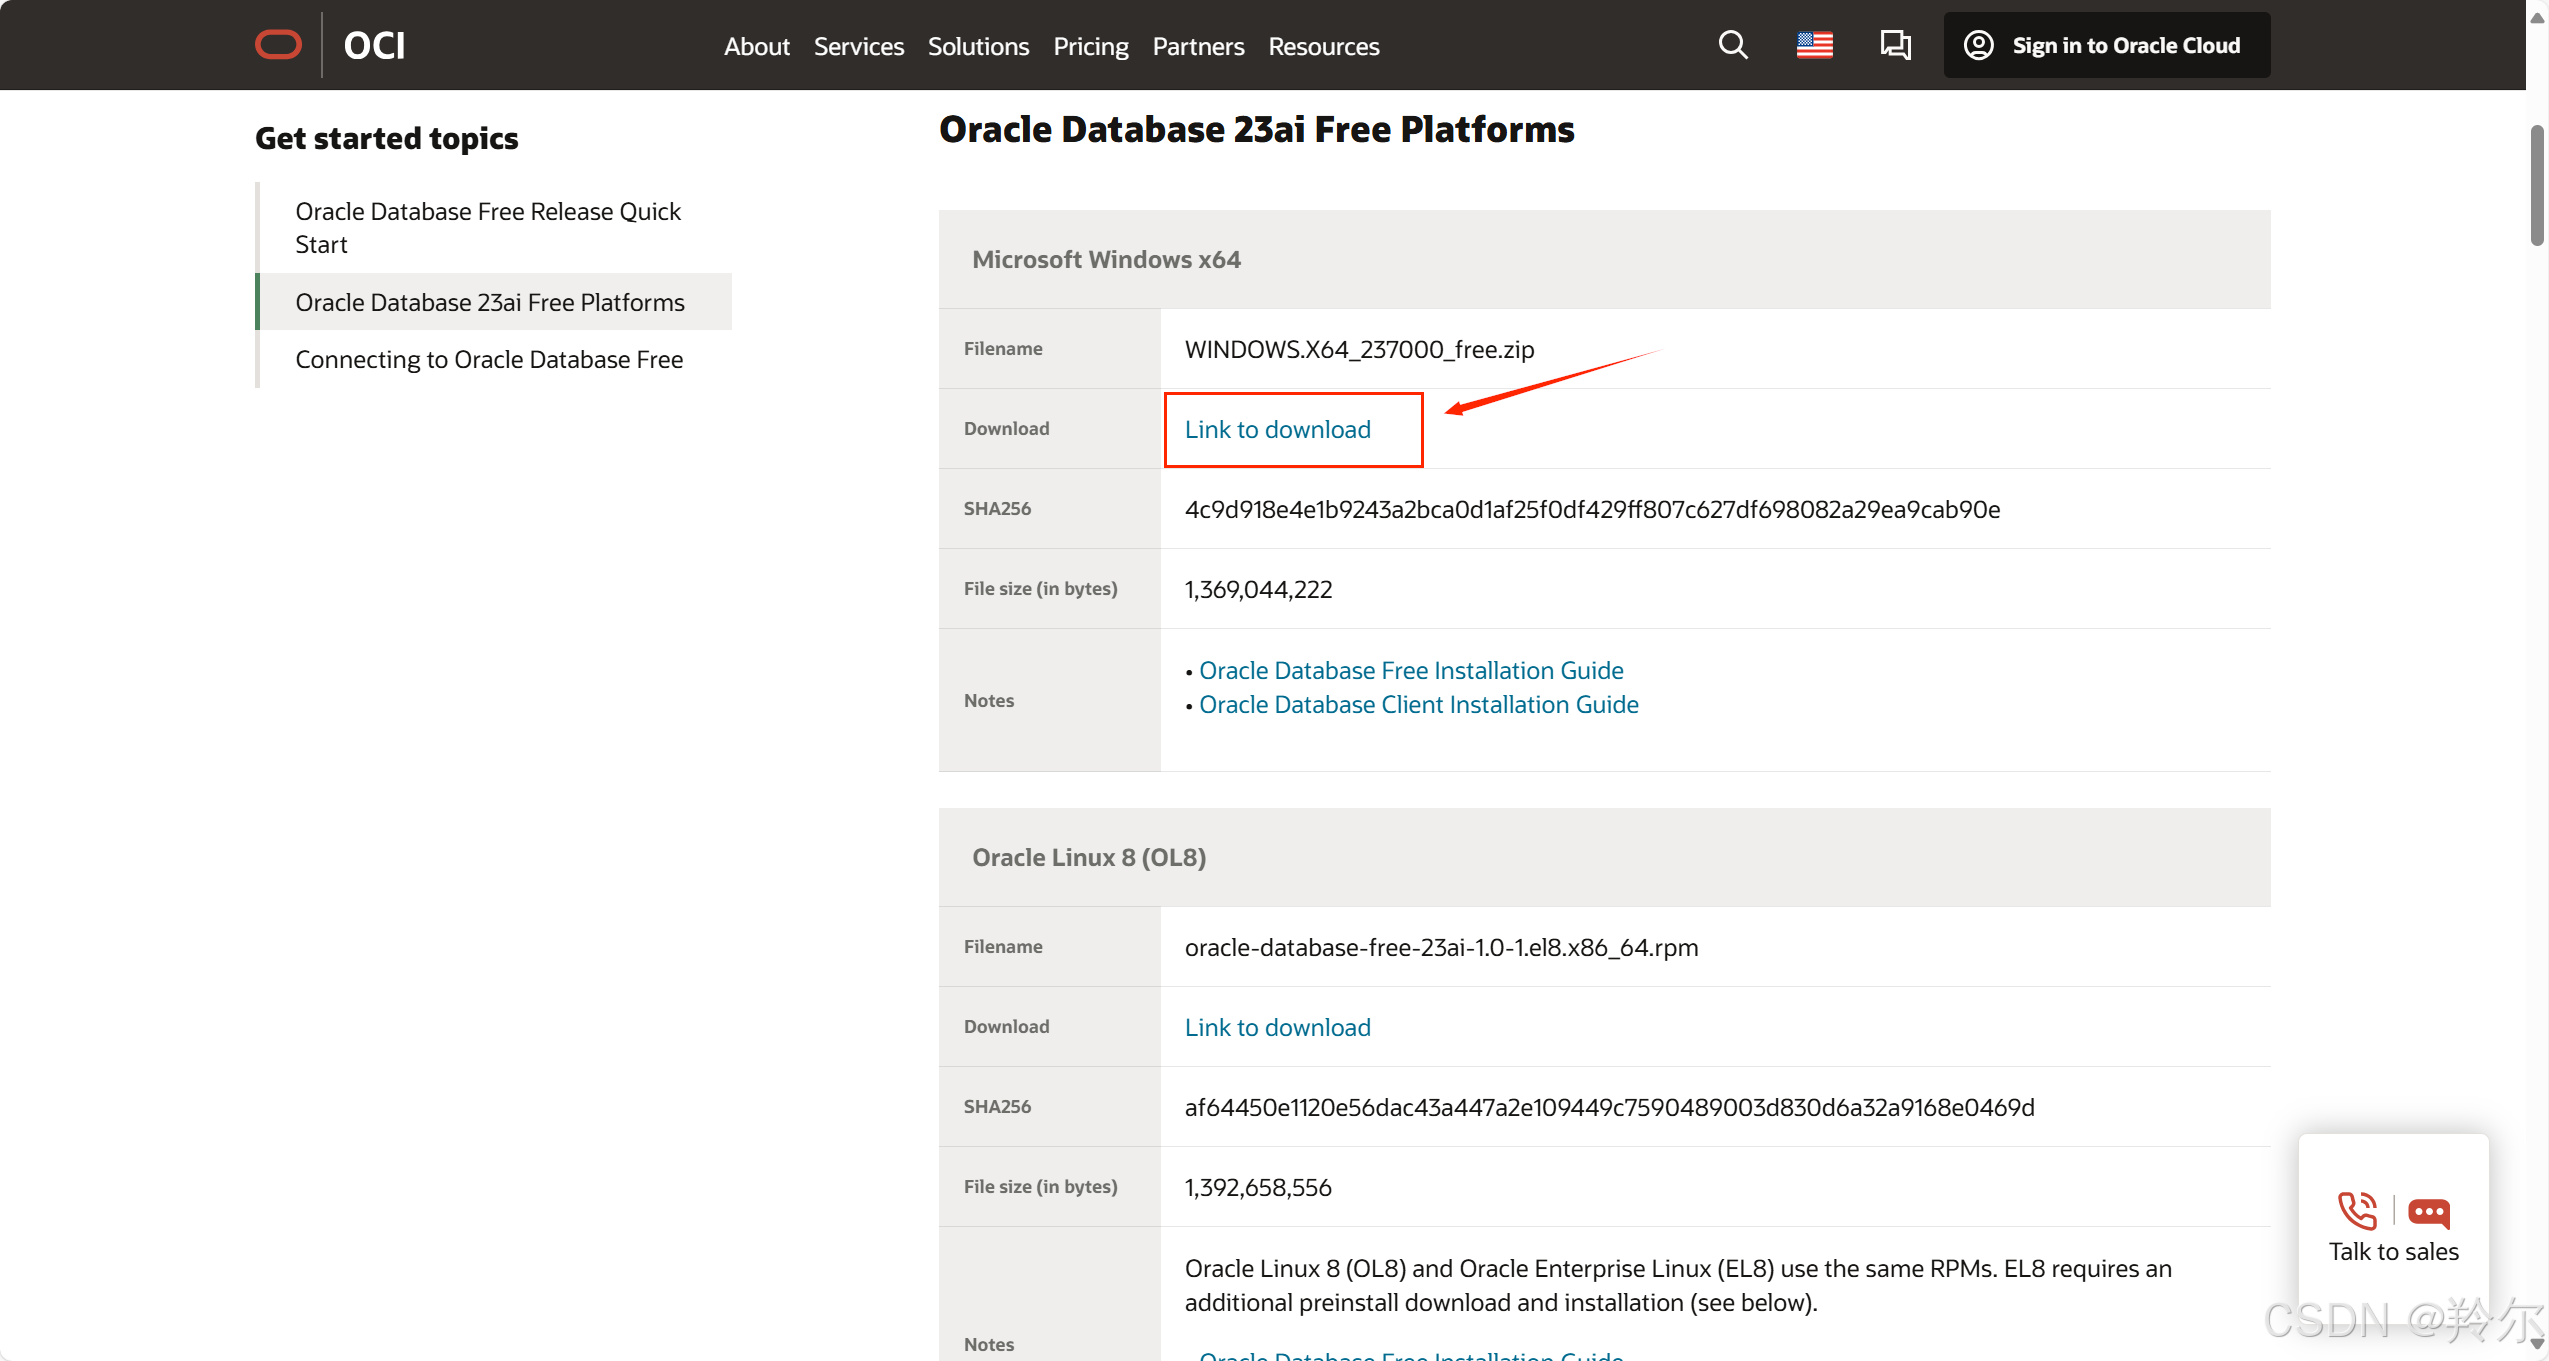This screenshot has height=1361, width=2549.
Task: Expand the Solutions navigation menu
Action: (978, 46)
